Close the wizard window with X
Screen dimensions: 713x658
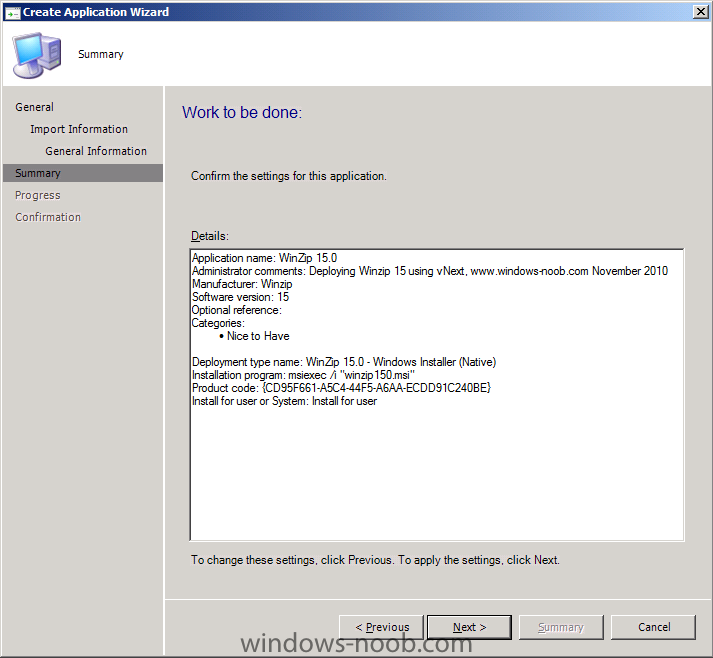pos(700,12)
